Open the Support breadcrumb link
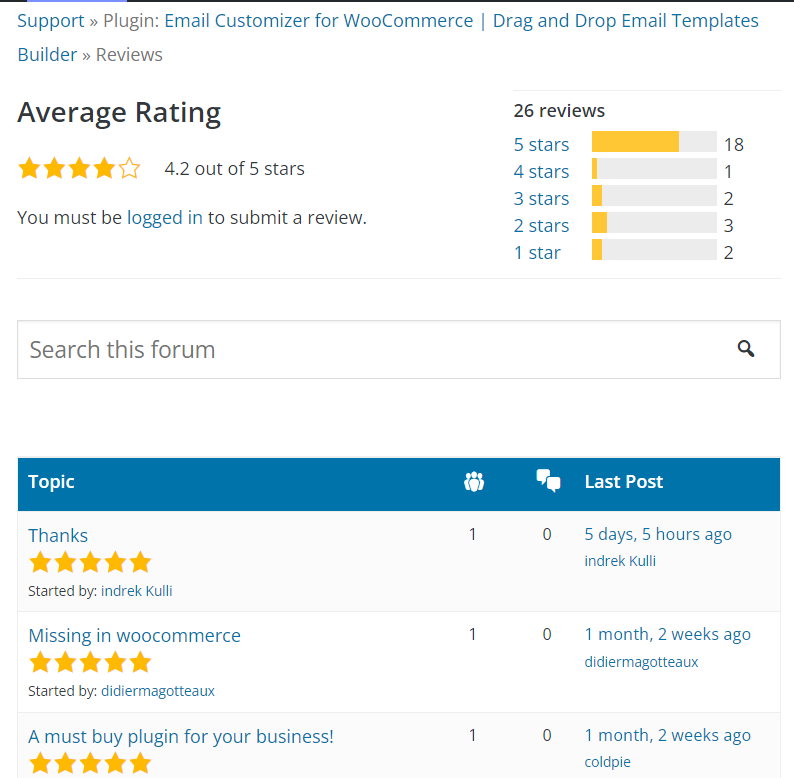The width and height of the screenshot is (794, 778). pyautogui.click(x=51, y=21)
